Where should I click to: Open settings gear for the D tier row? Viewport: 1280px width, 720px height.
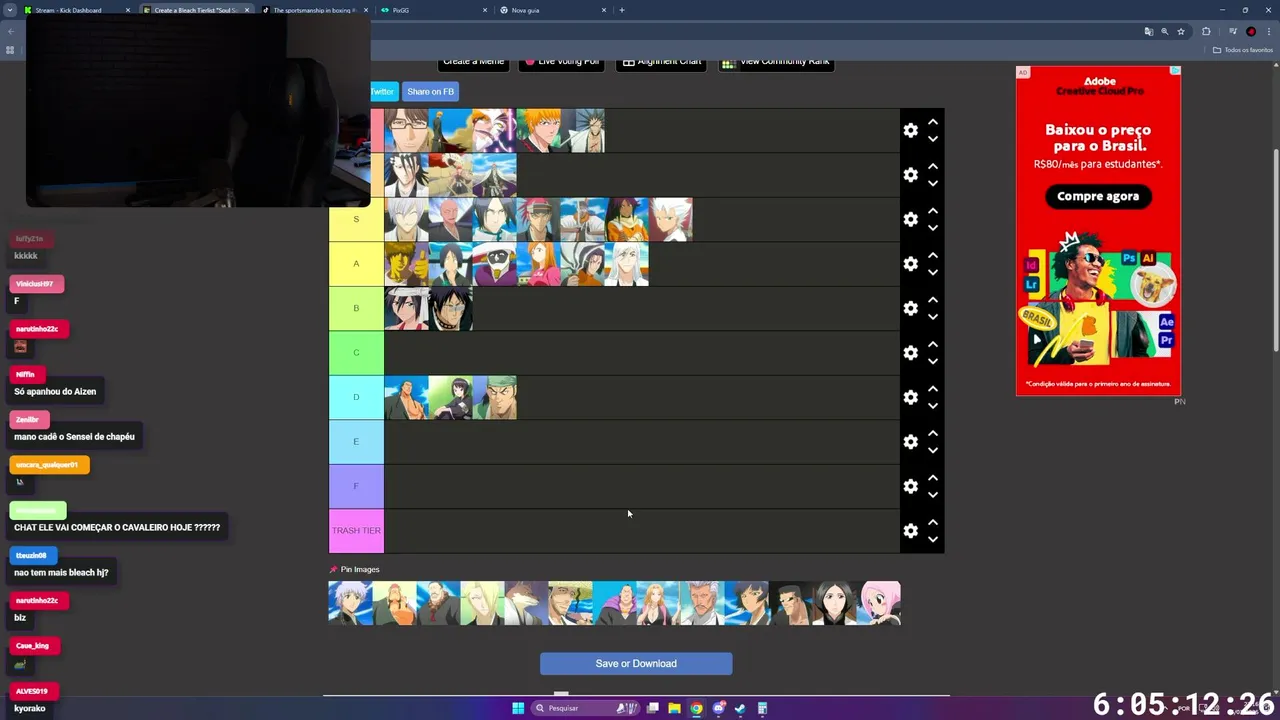[910, 397]
